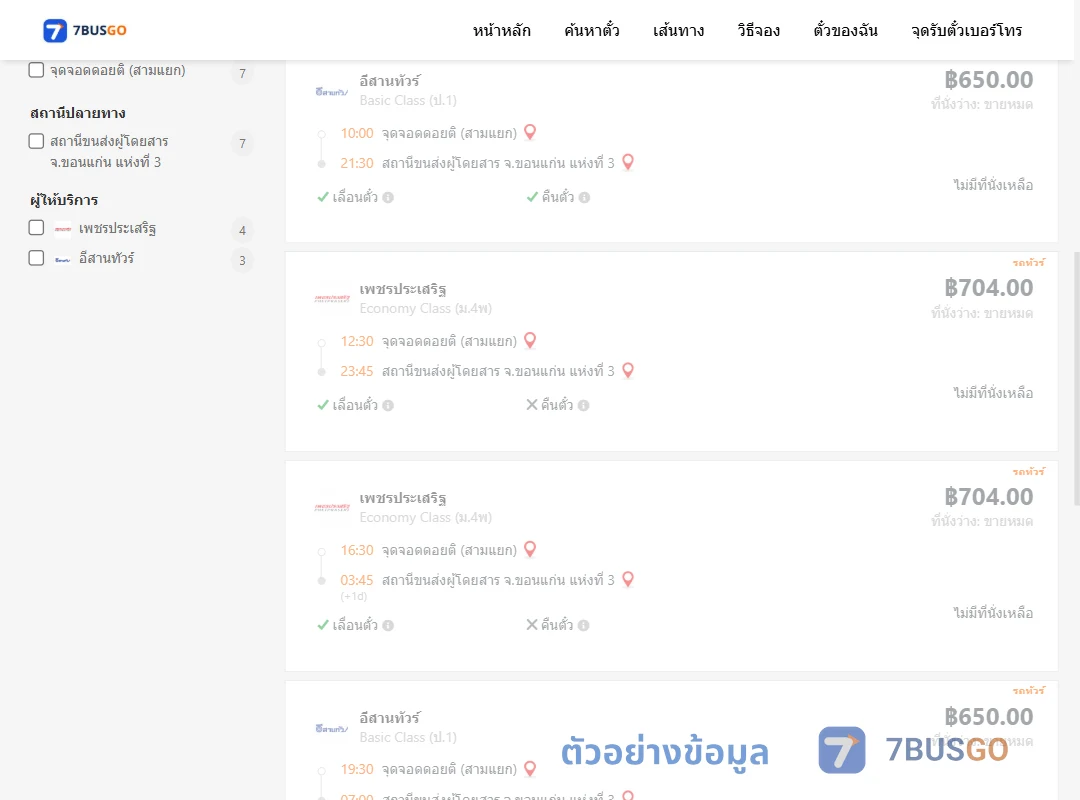Open map pin for 19:30 departure stop
This screenshot has height=800, width=1080.
(x=530, y=768)
